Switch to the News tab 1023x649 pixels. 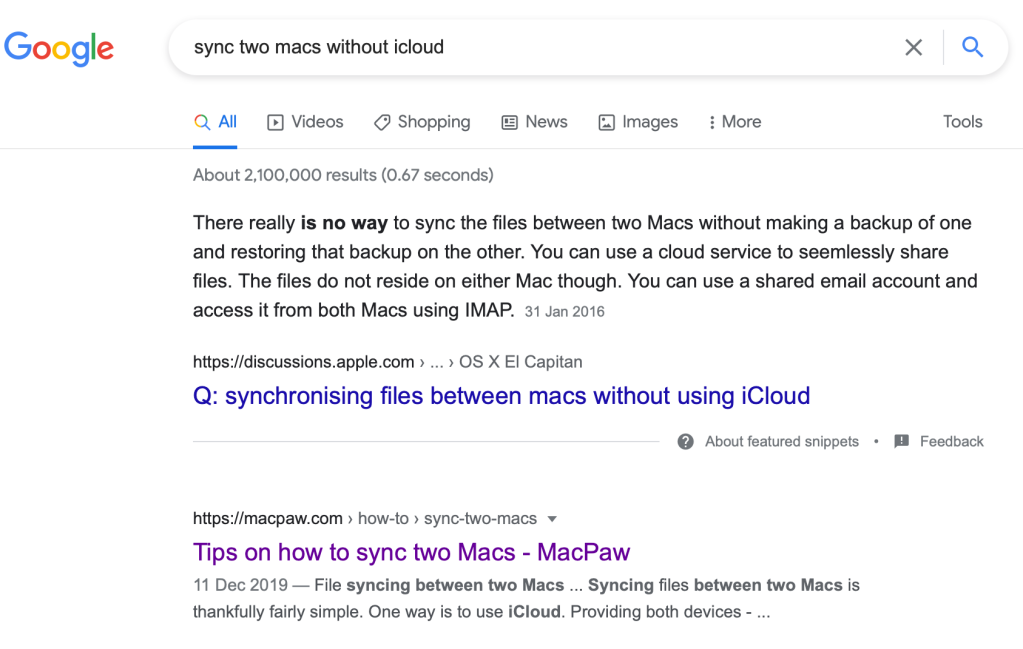534,122
